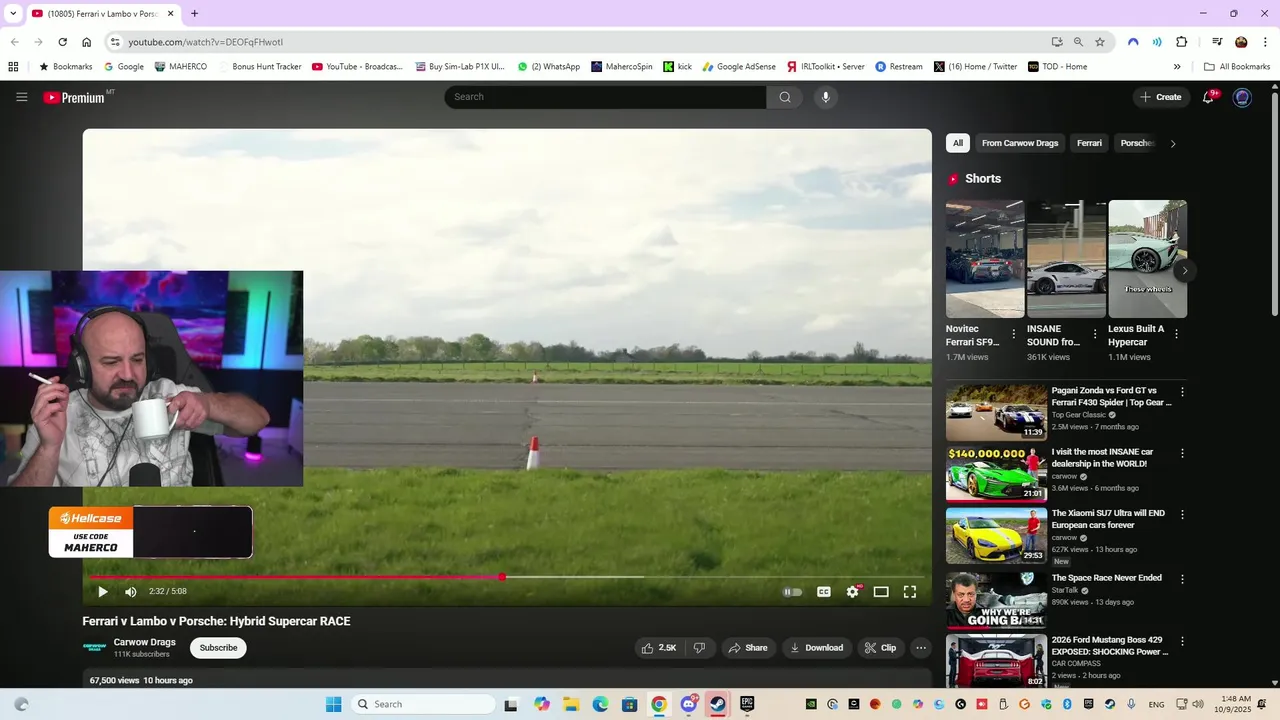Select the Porsche filter chip
This screenshot has width=1280, height=720.
click(1136, 143)
